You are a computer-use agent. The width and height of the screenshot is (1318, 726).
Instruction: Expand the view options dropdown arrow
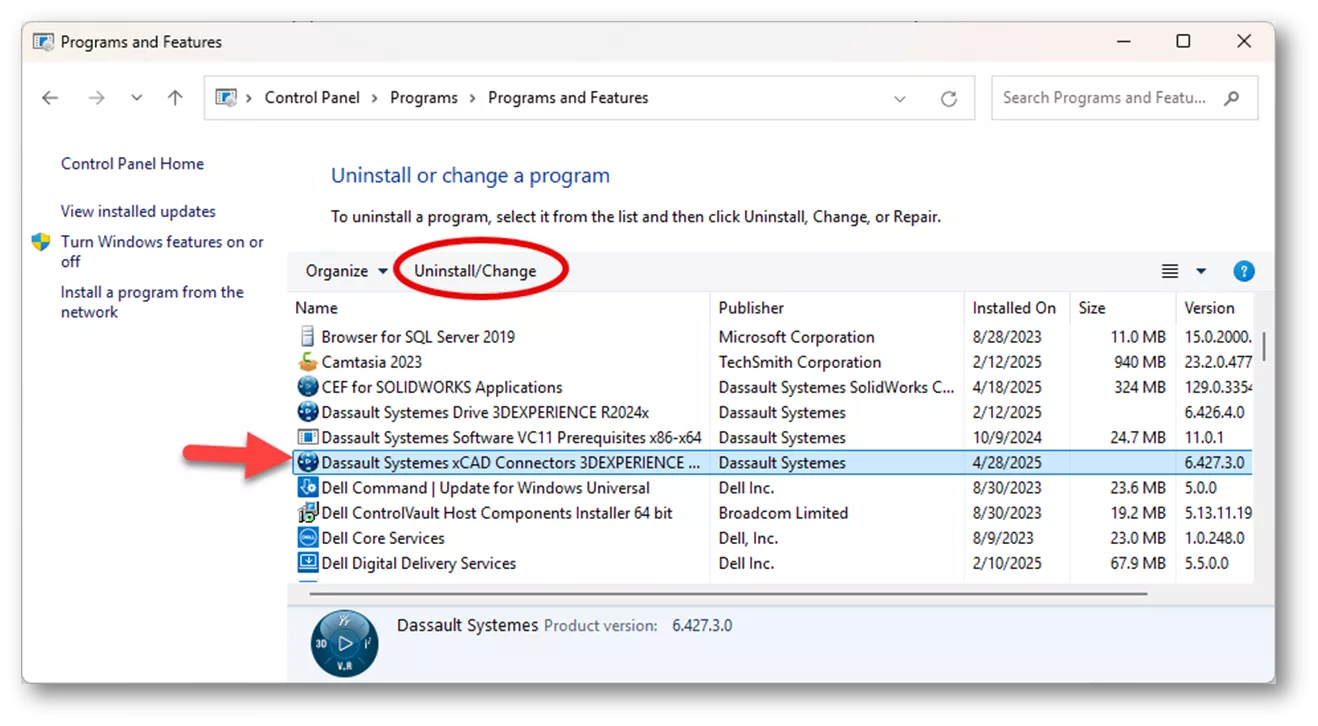tap(1201, 271)
